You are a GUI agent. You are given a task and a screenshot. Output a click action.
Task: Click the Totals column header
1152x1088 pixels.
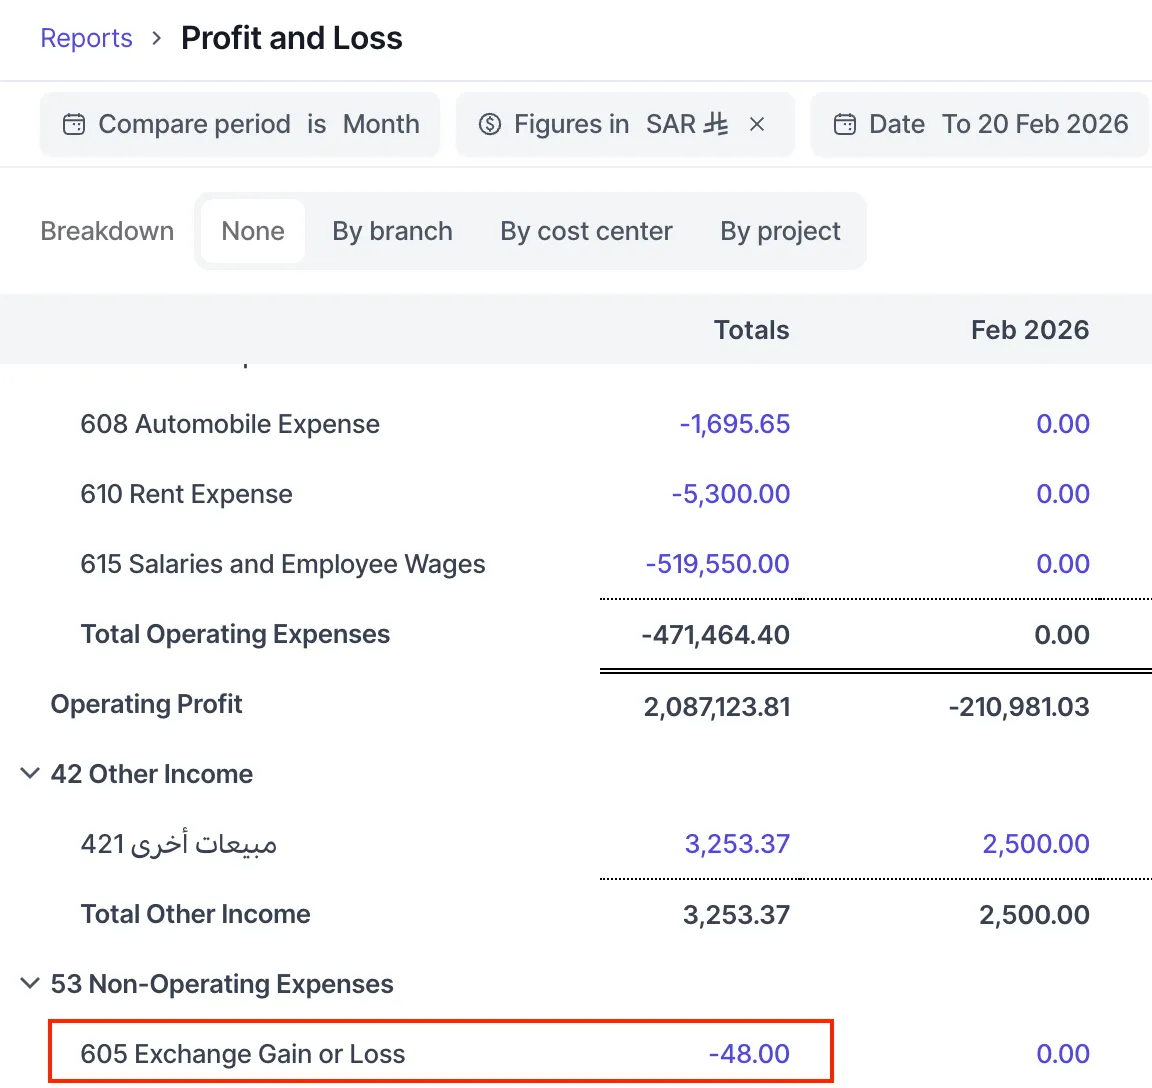[752, 330]
